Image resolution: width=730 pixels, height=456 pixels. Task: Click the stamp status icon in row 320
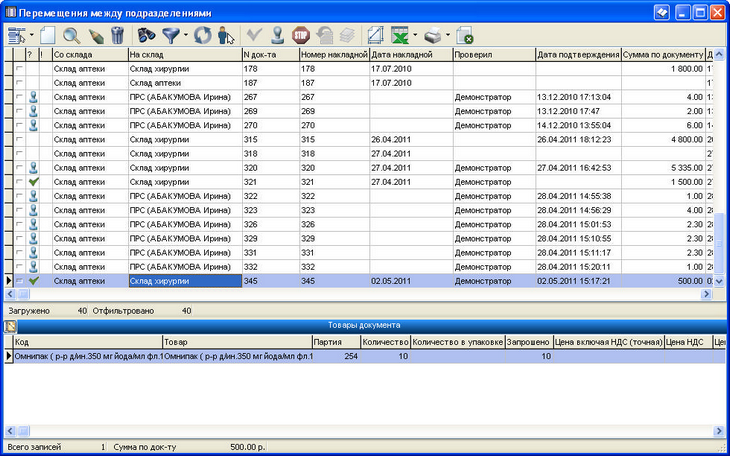point(33,168)
